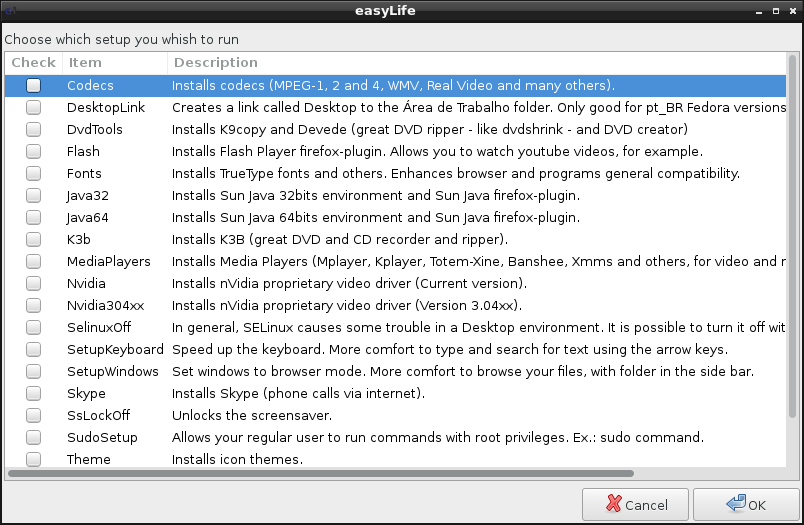
Task: Sort by the Check column header
Action: point(34,63)
